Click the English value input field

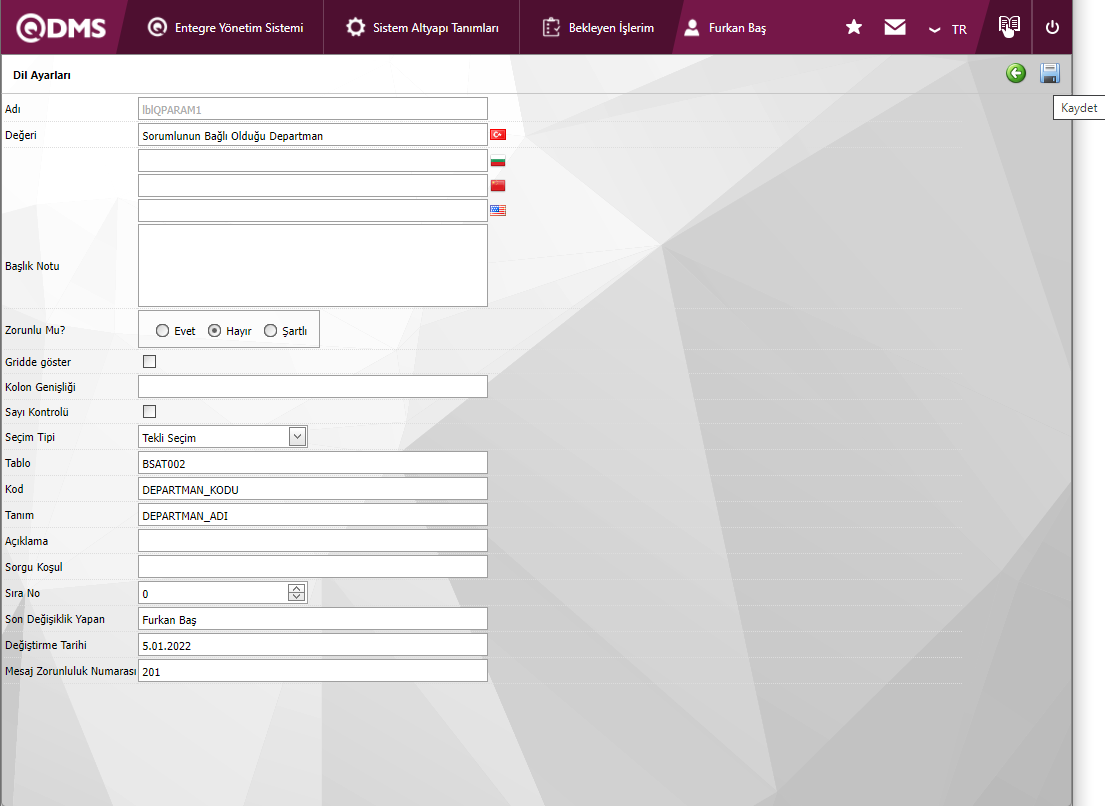(313, 211)
